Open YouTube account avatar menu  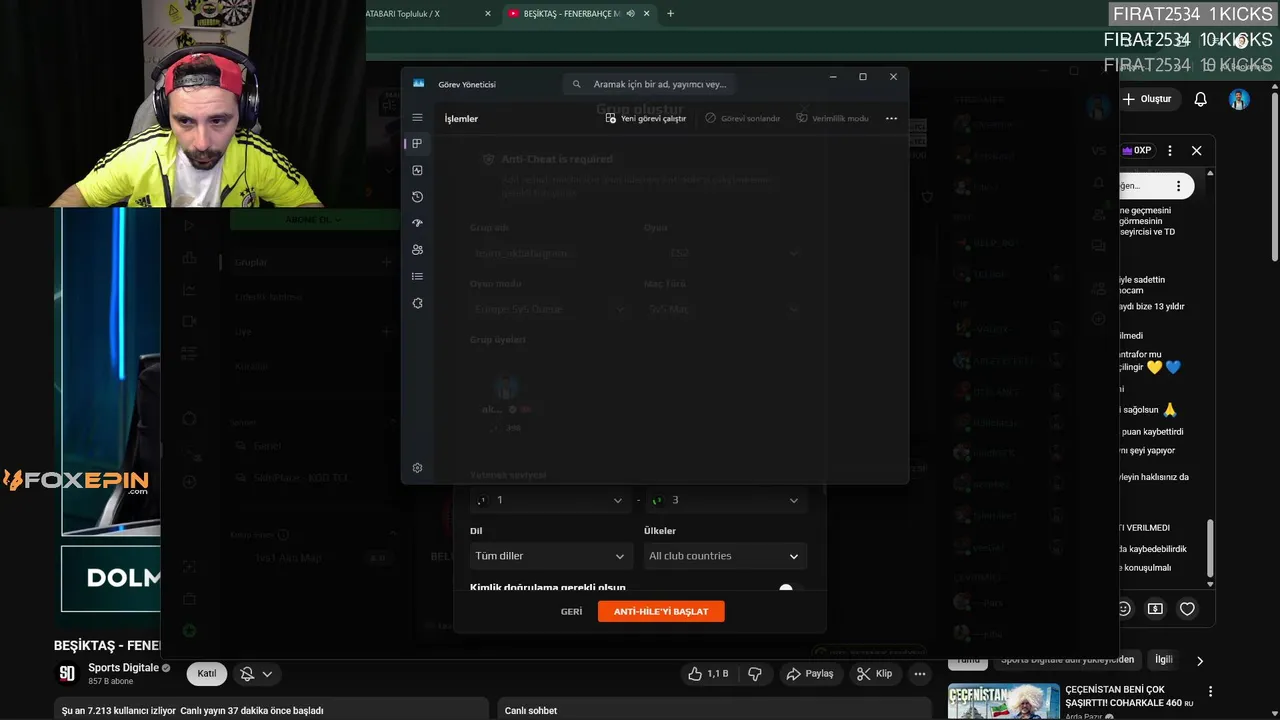1239,99
